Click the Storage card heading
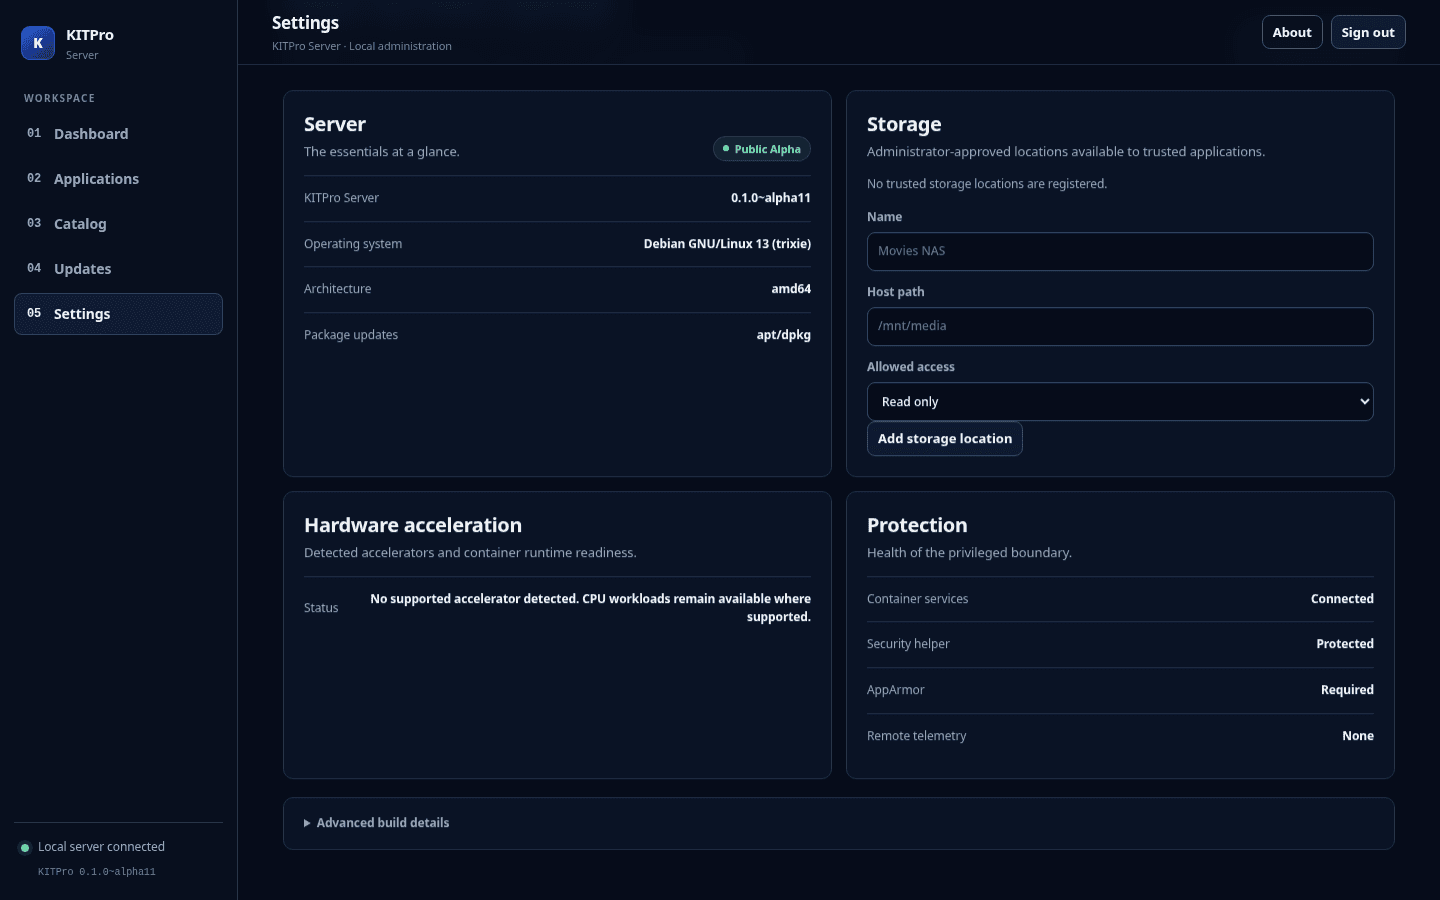 coord(904,124)
